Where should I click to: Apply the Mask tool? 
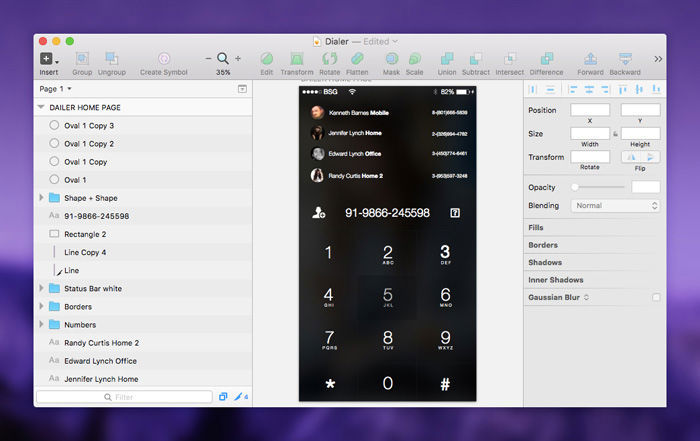click(x=391, y=59)
